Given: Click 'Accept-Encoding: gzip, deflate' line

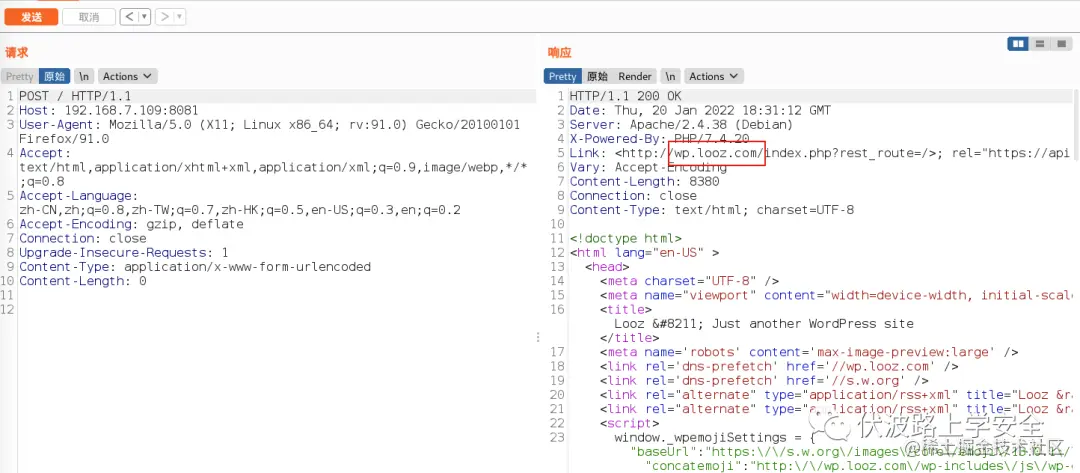Looking at the screenshot, I should tap(131, 224).
